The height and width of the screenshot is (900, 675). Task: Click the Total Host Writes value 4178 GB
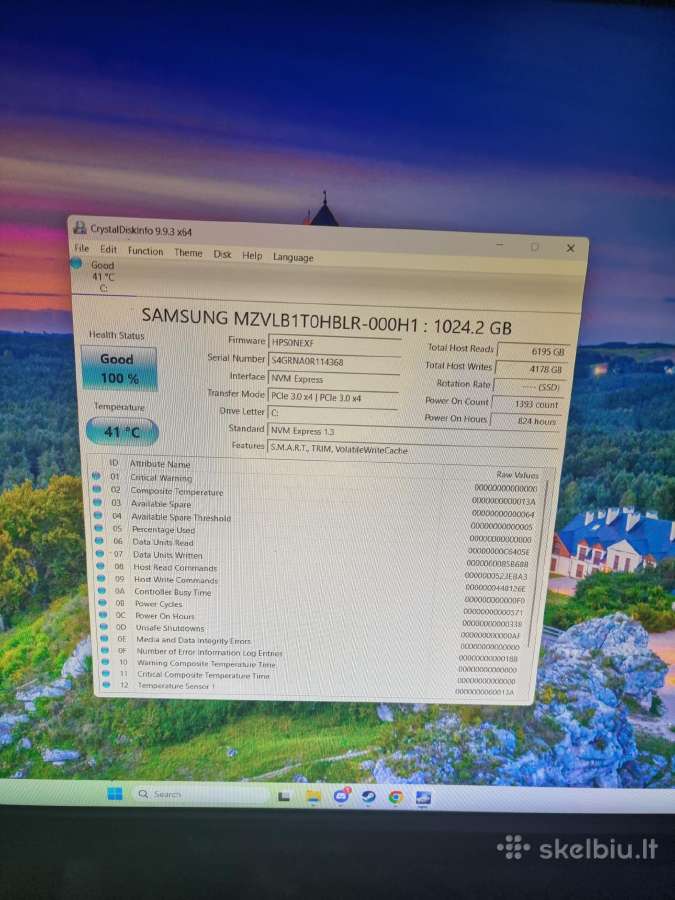532,369
